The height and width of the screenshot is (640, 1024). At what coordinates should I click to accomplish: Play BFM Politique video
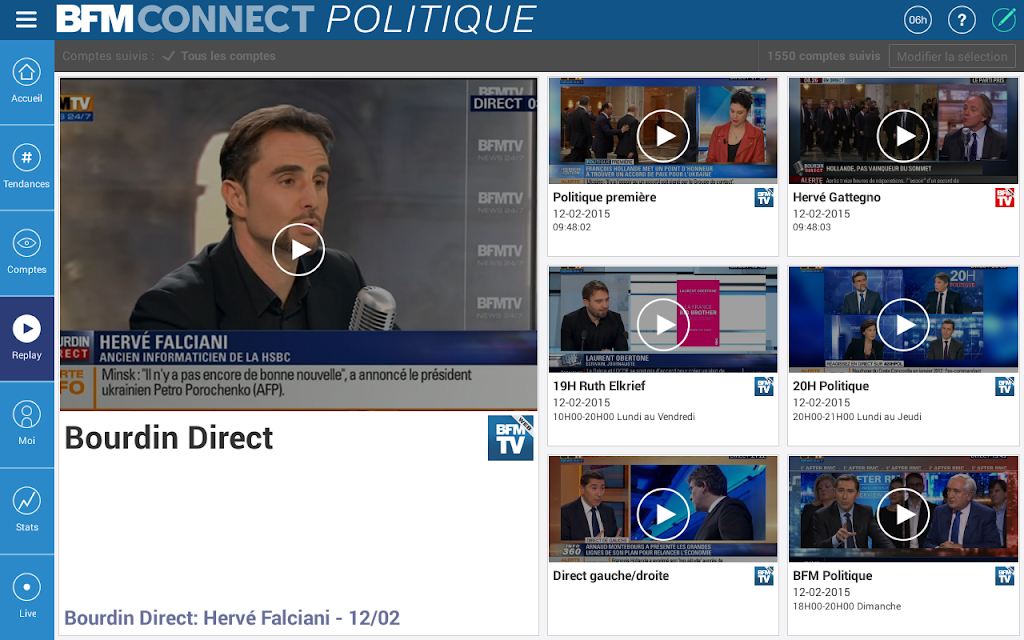(x=903, y=514)
